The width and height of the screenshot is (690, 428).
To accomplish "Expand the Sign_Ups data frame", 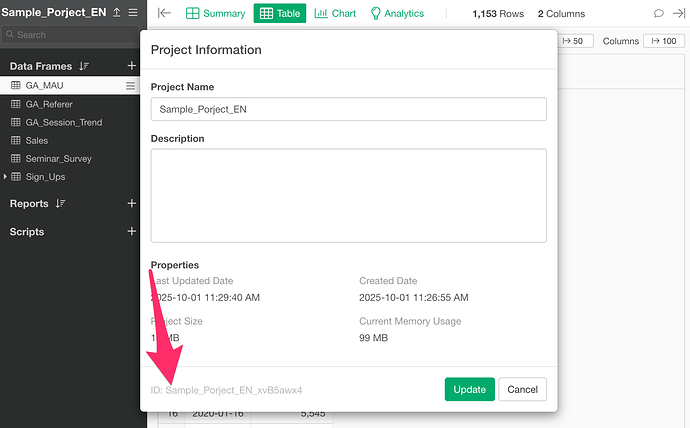I will click(x=5, y=177).
